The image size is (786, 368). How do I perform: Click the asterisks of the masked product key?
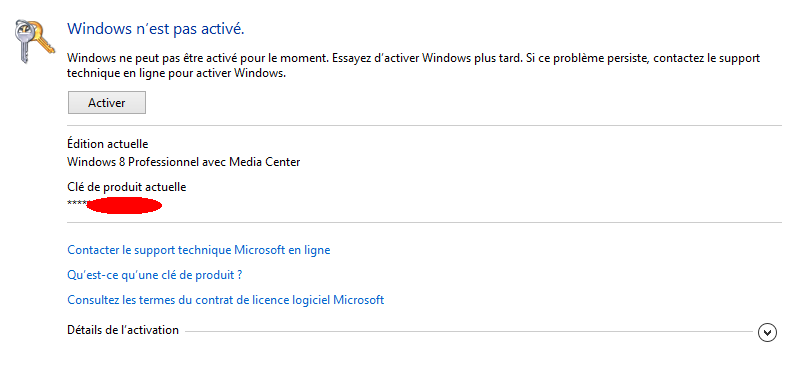(76, 204)
